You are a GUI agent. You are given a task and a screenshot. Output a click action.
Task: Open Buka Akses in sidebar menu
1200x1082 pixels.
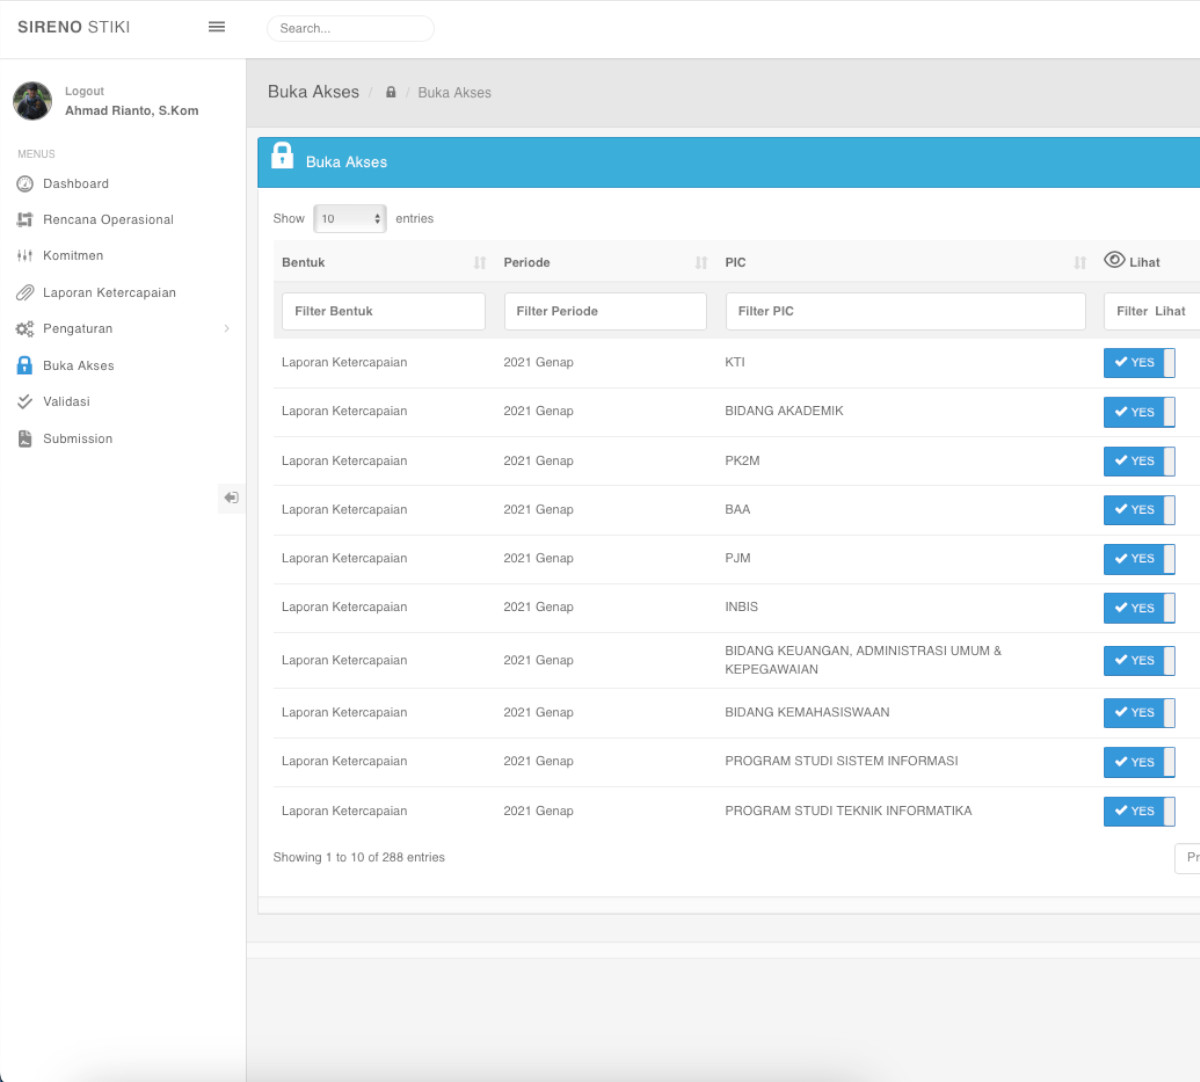[x=78, y=366]
